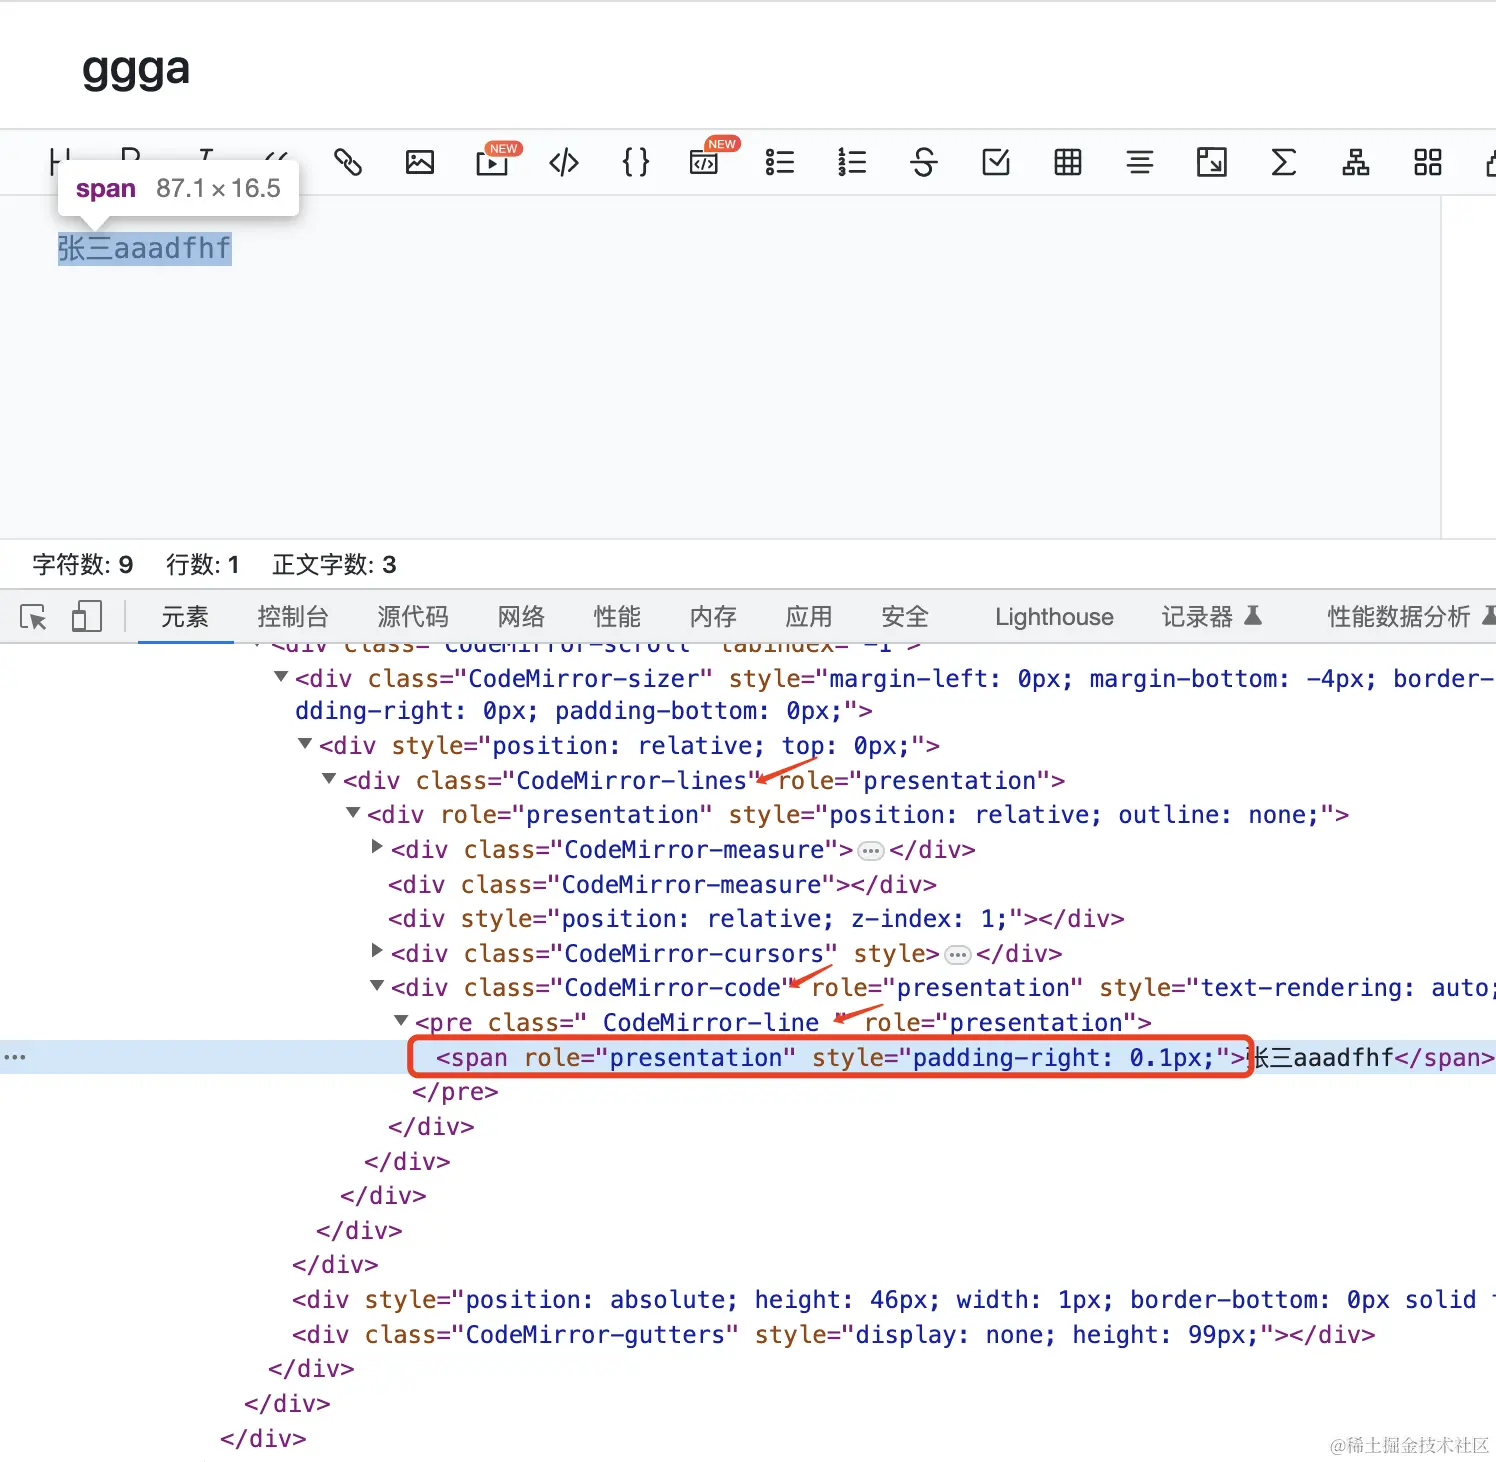Viewport: 1496px width, 1462px height.
Task: Select the span role="presentation" DOM row
Action: pos(748,1057)
